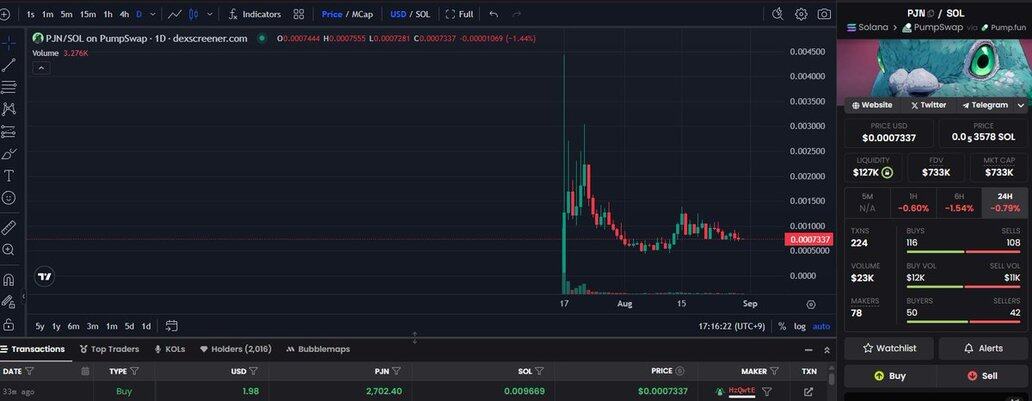Screen dimensions: 1032x401
Task: Click the Website link button
Action: point(872,105)
